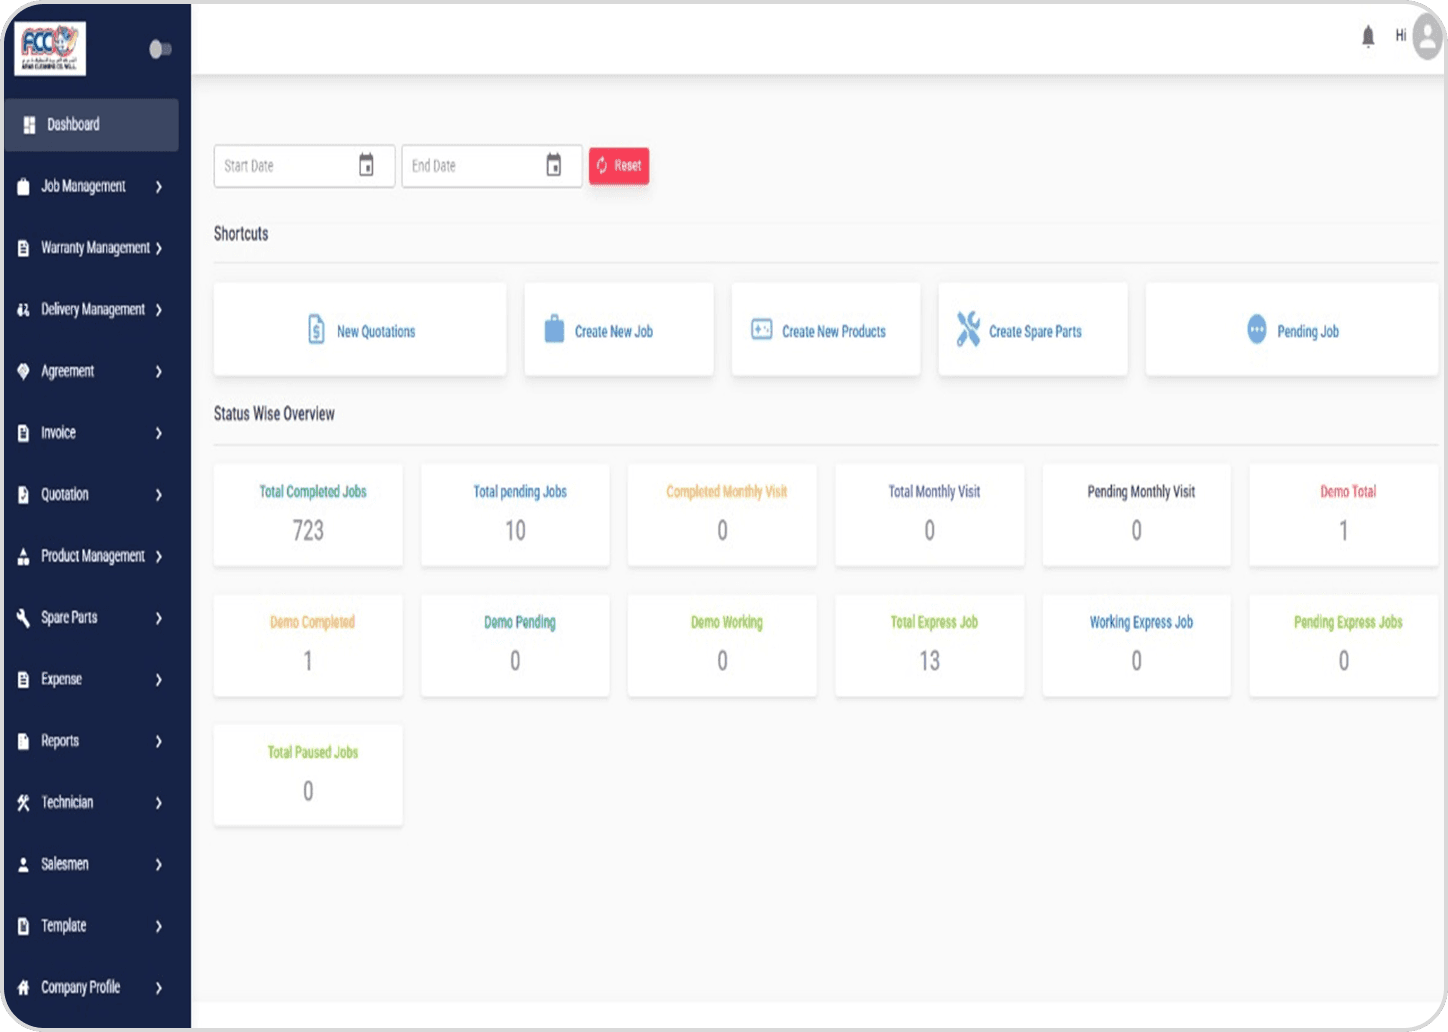Expand the Technician submenu chevron

click(x=158, y=803)
